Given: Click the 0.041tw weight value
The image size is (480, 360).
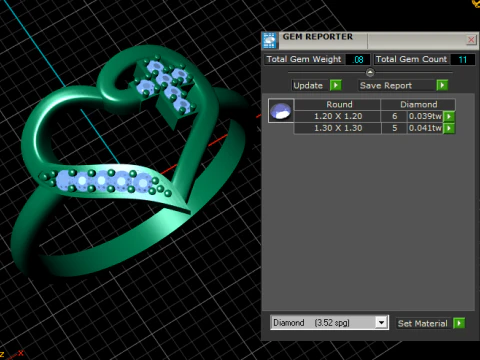Looking at the screenshot, I should [x=425, y=128].
